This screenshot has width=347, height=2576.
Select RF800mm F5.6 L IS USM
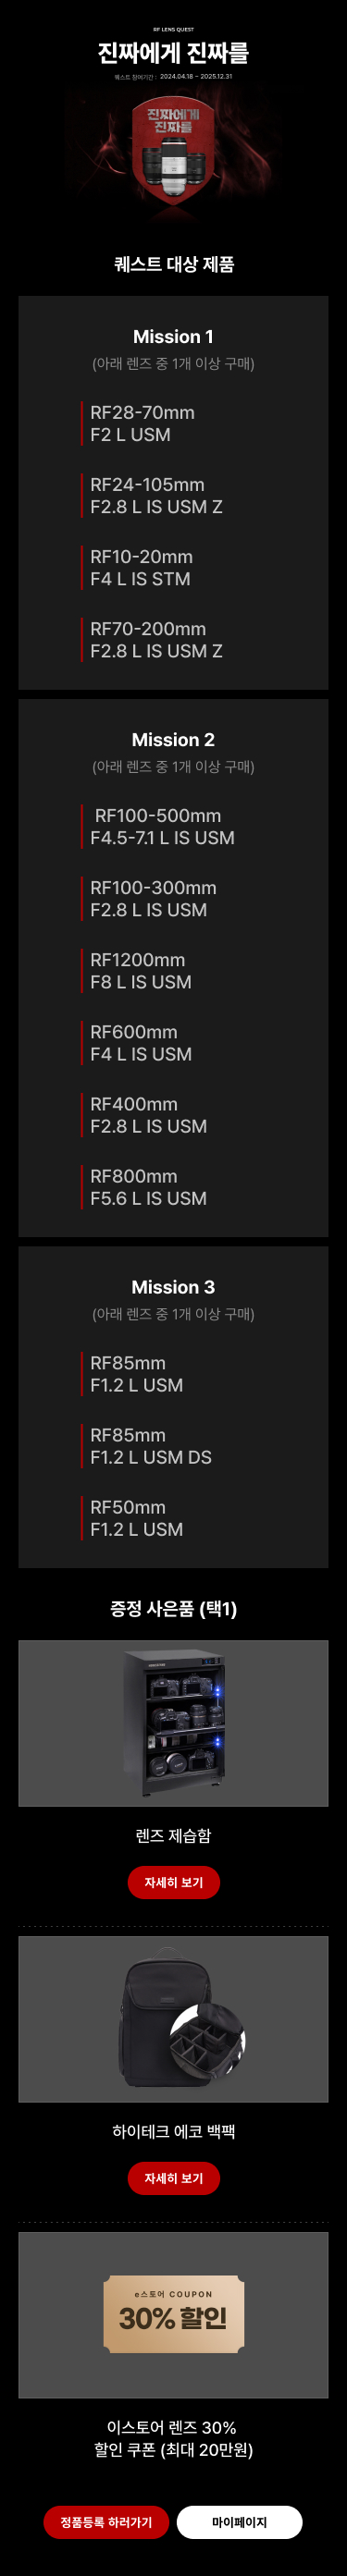click(148, 1186)
